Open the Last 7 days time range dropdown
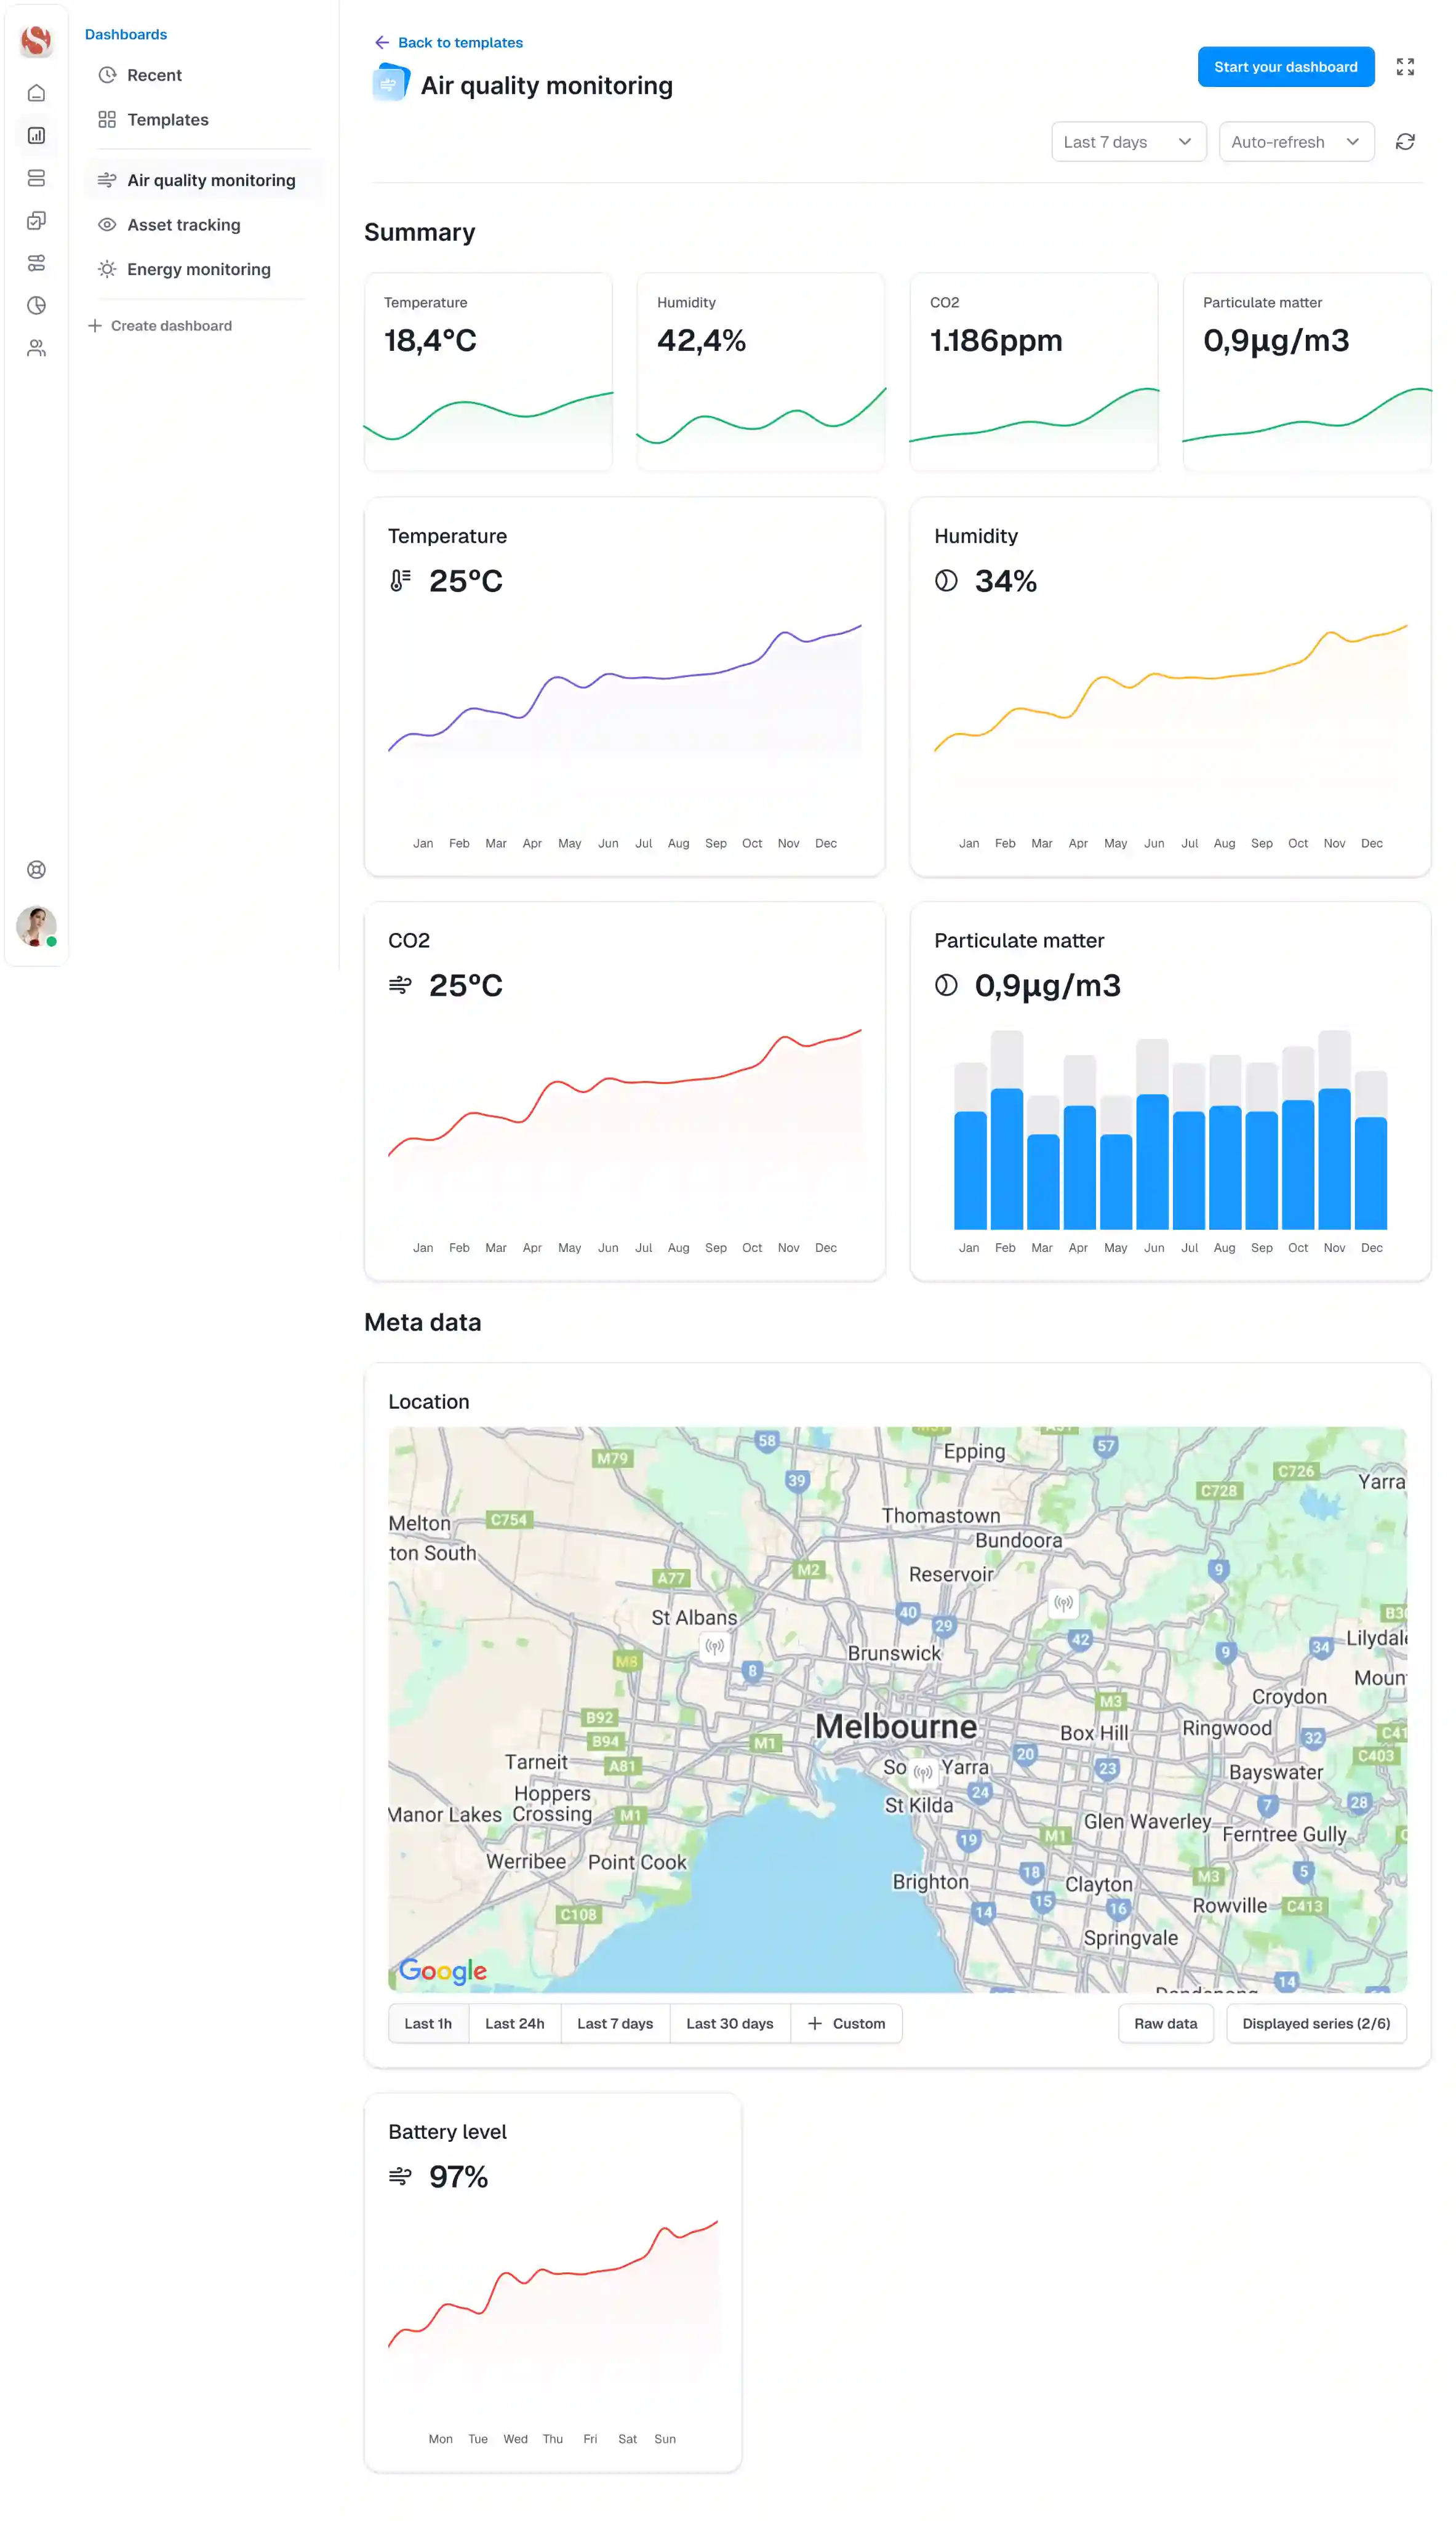1456x2521 pixels. point(1128,142)
